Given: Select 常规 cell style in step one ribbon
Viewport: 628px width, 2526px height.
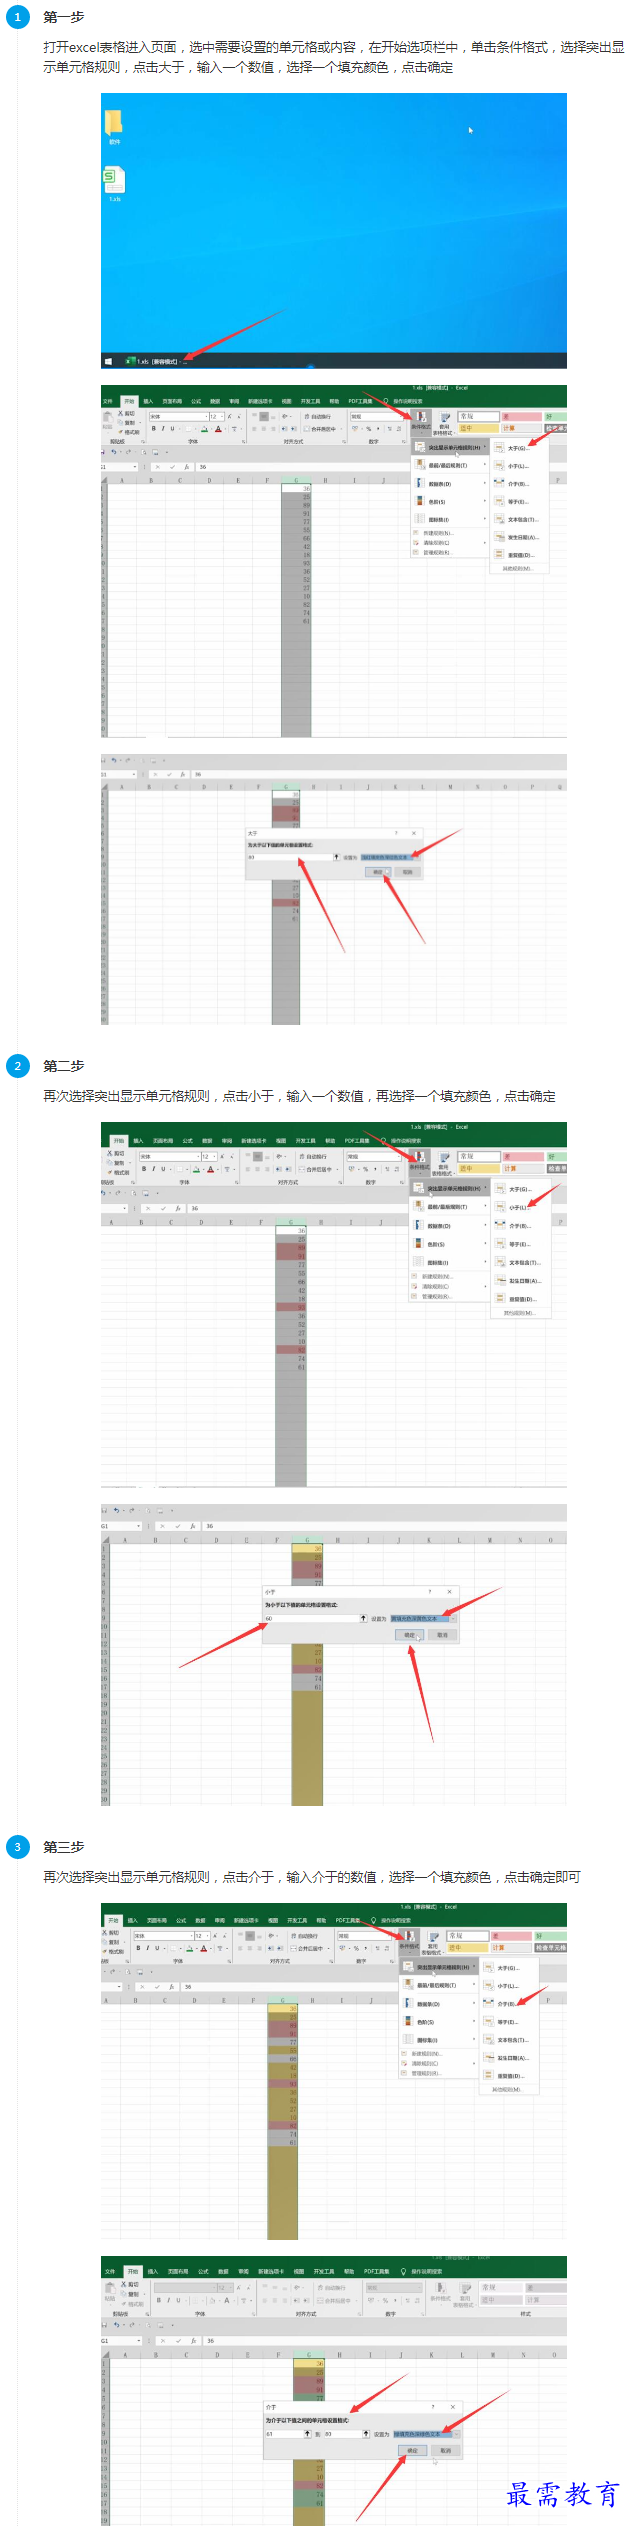Looking at the screenshot, I should coord(478,416).
